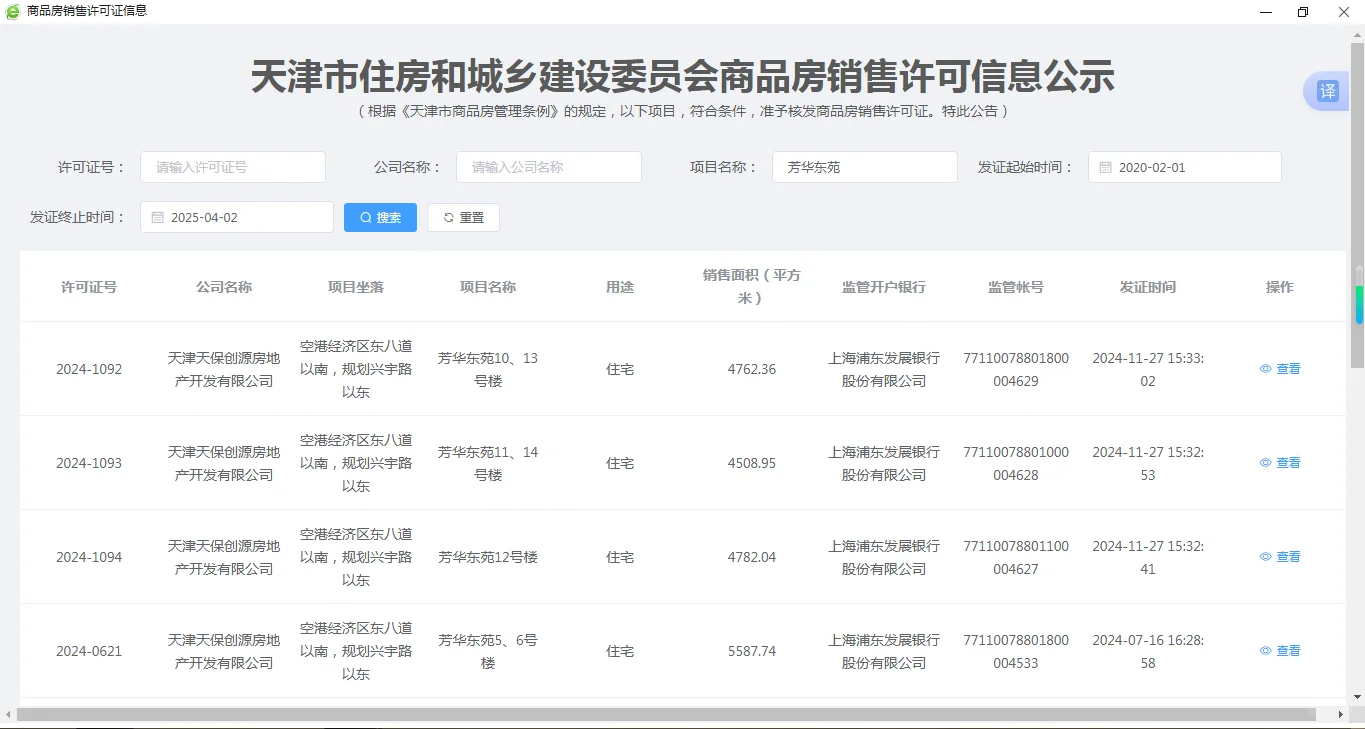This screenshot has width=1365, height=729.
Task: Click project name 芳华东苑5、6号楼
Action: pyautogui.click(x=488, y=651)
